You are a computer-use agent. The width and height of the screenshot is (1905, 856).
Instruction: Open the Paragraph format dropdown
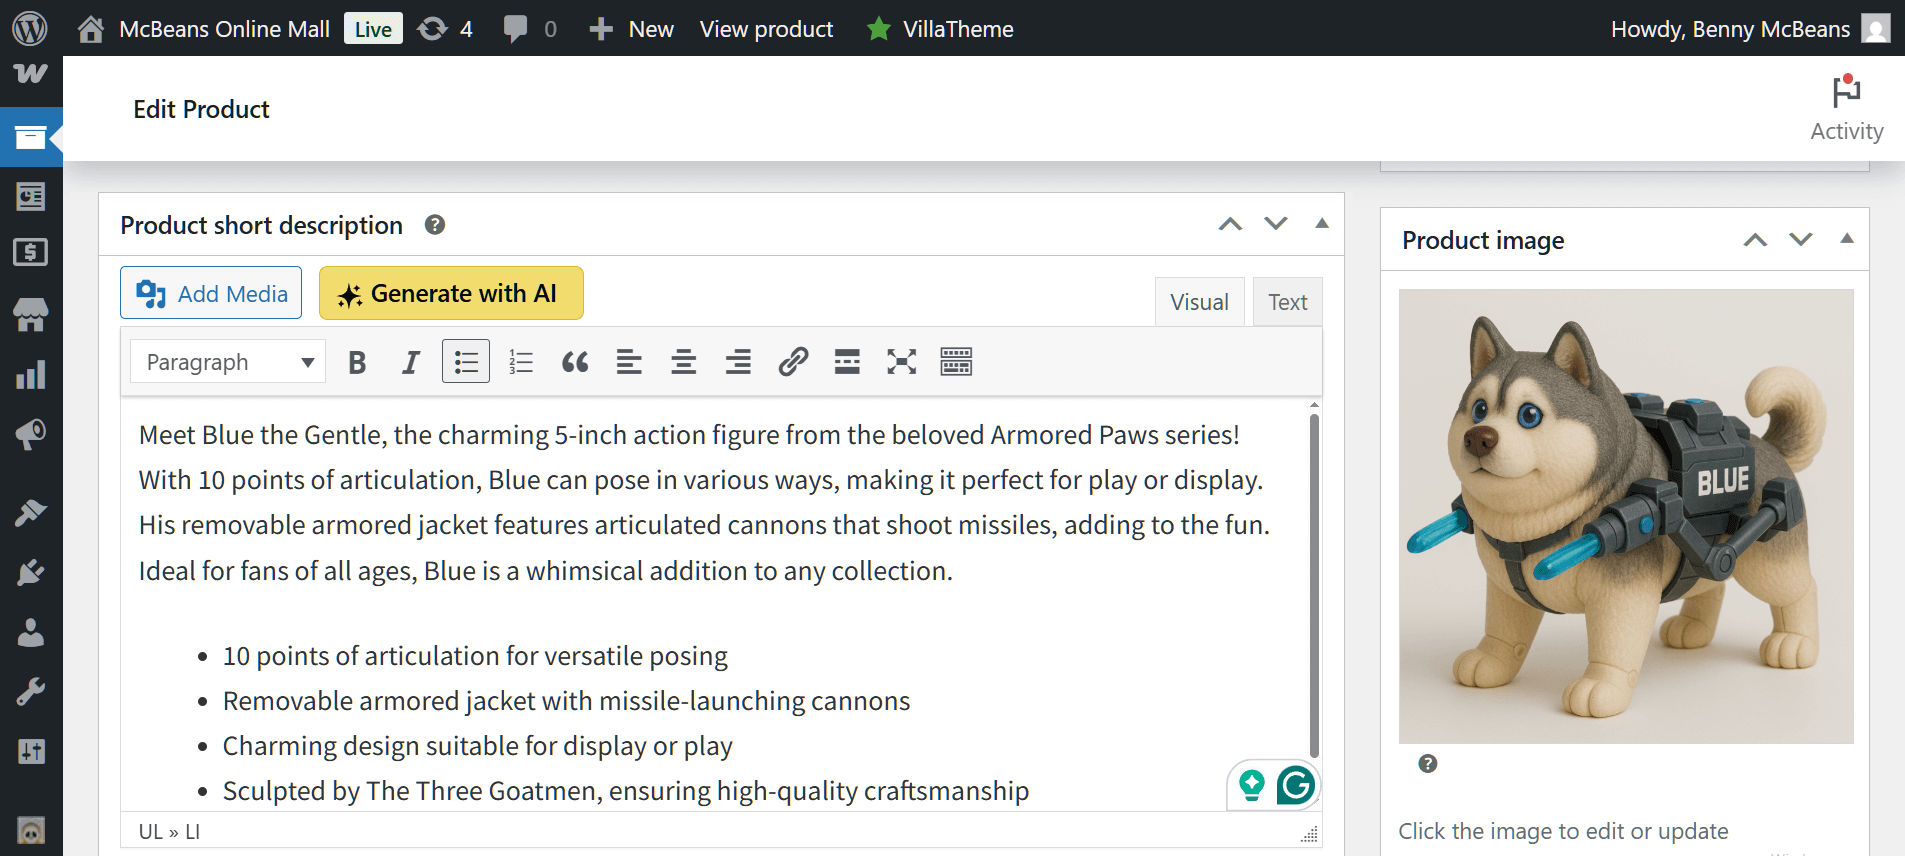point(228,362)
